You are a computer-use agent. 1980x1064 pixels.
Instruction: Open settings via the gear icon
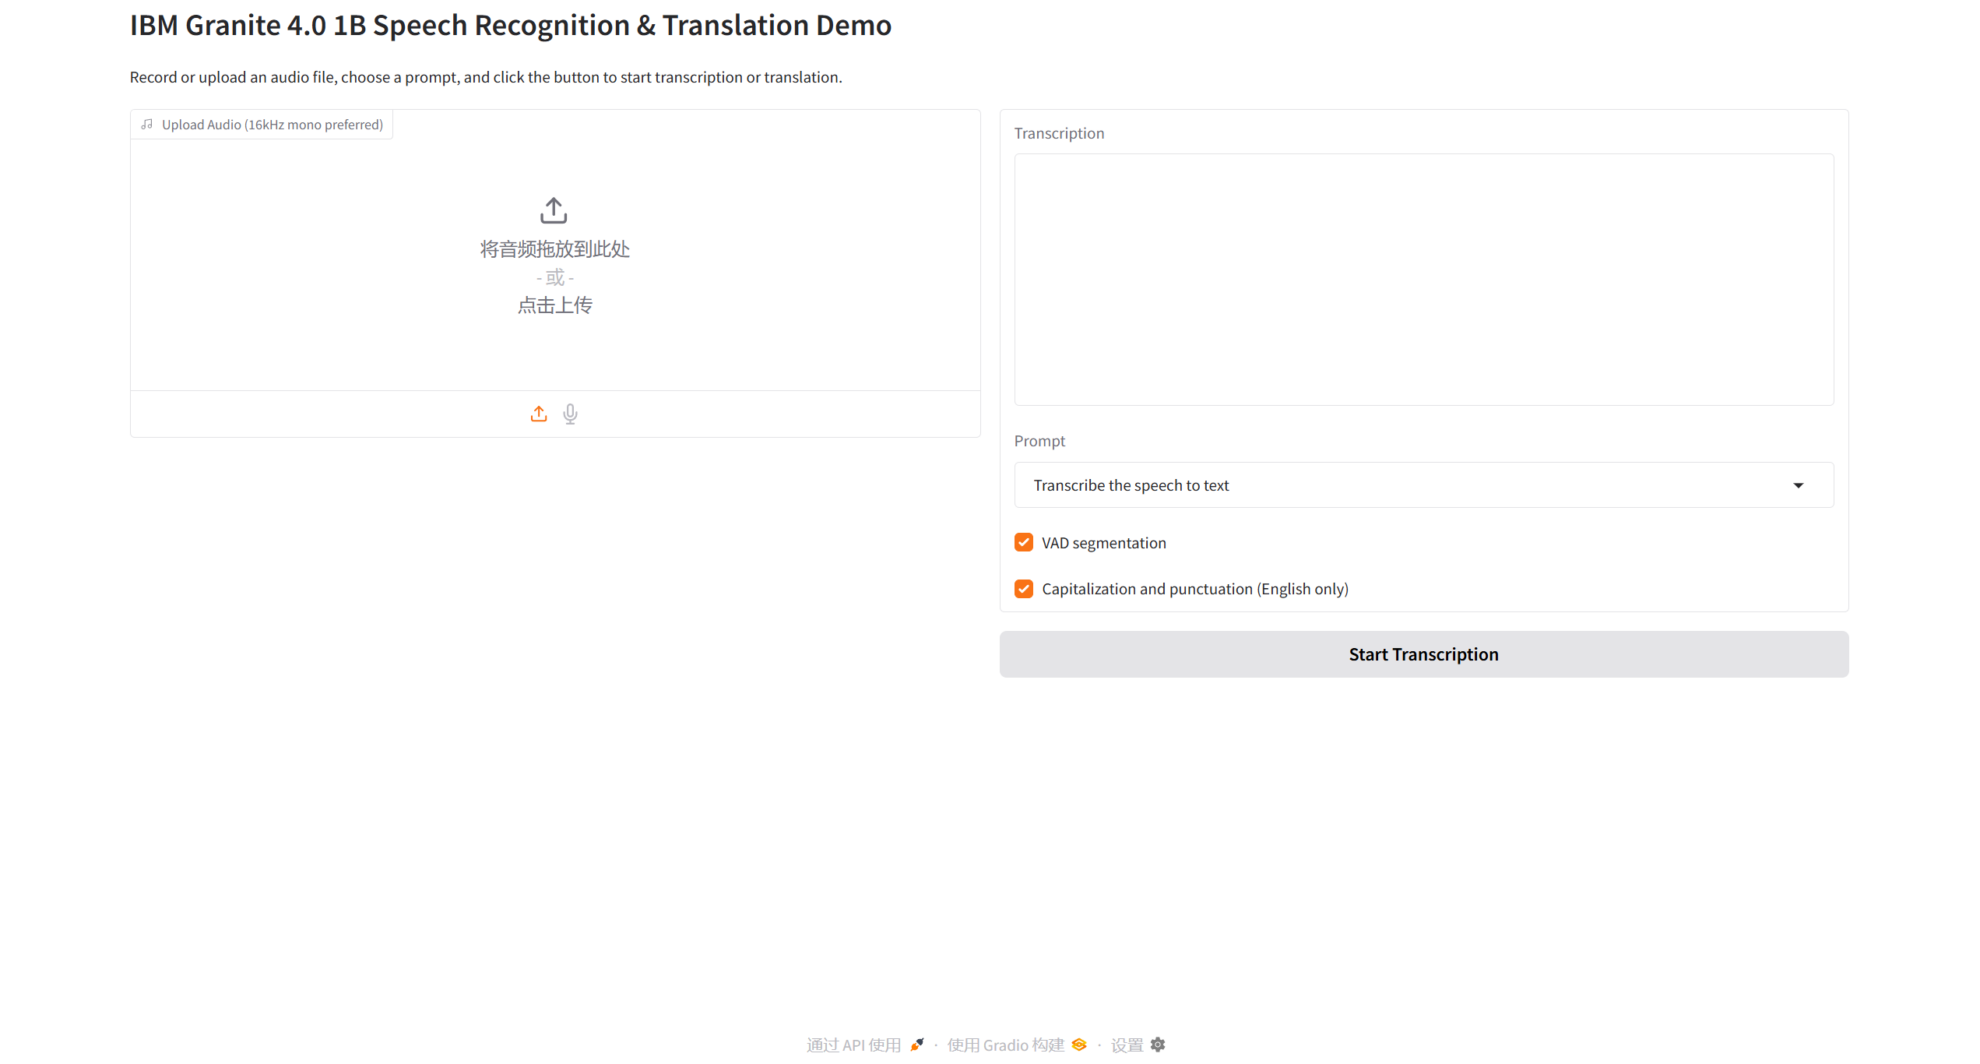click(1158, 1045)
